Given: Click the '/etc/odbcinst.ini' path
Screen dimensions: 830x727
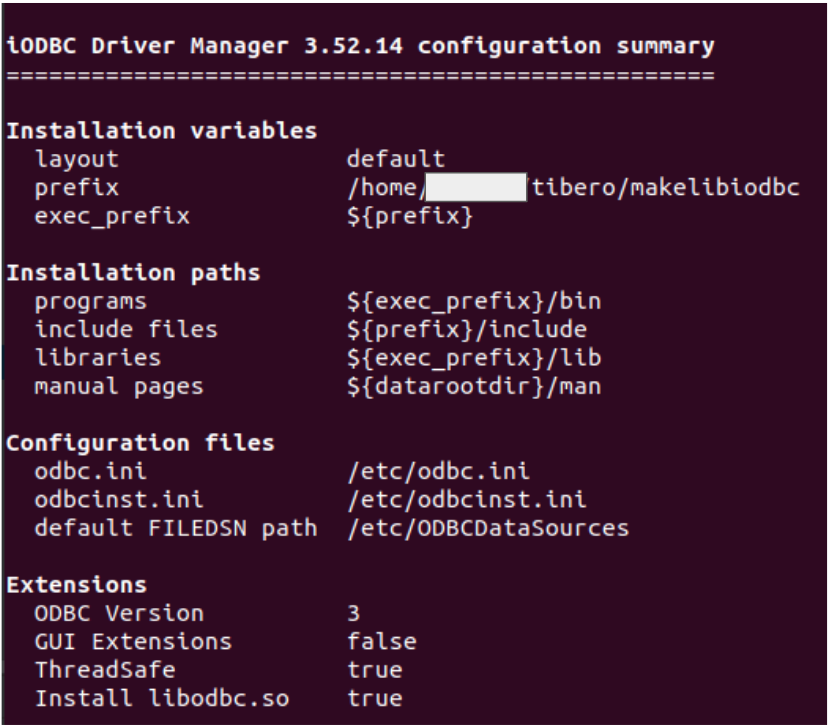Looking at the screenshot, I should click(x=467, y=499).
